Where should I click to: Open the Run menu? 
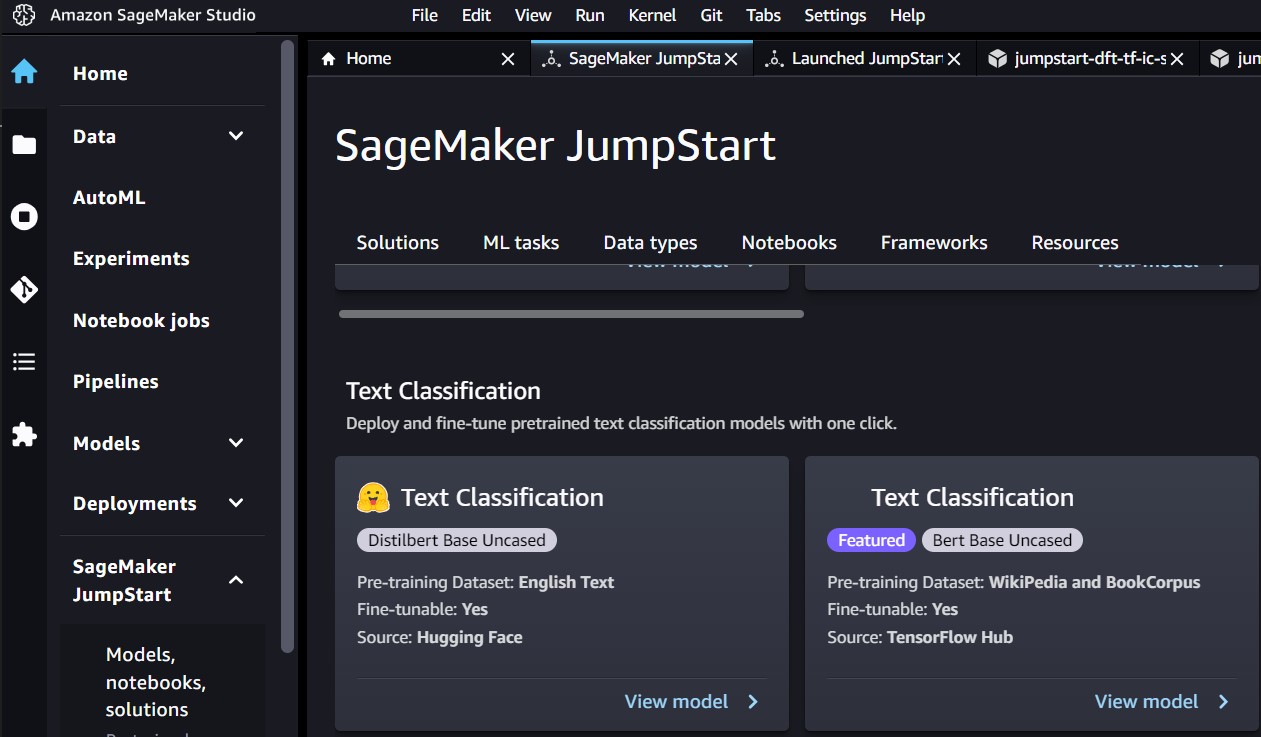coord(590,15)
